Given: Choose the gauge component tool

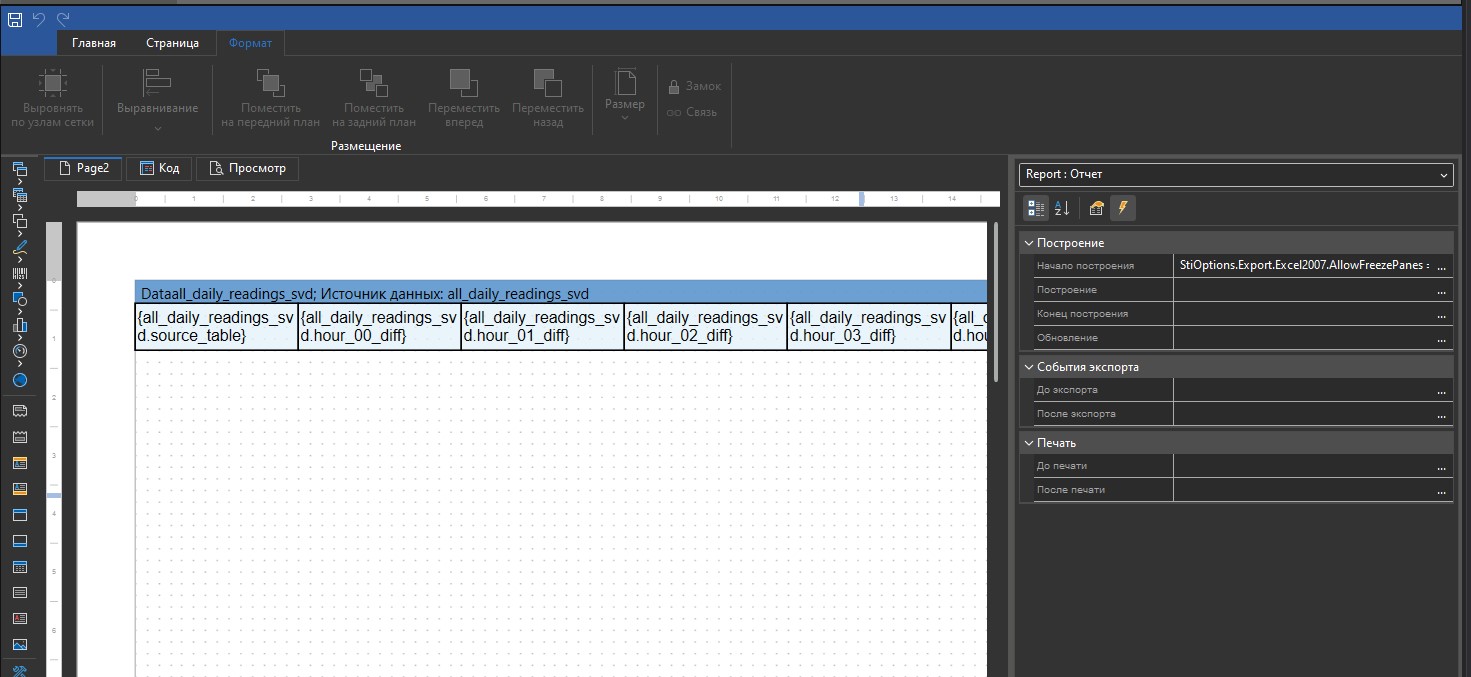Looking at the screenshot, I should 20,351.
